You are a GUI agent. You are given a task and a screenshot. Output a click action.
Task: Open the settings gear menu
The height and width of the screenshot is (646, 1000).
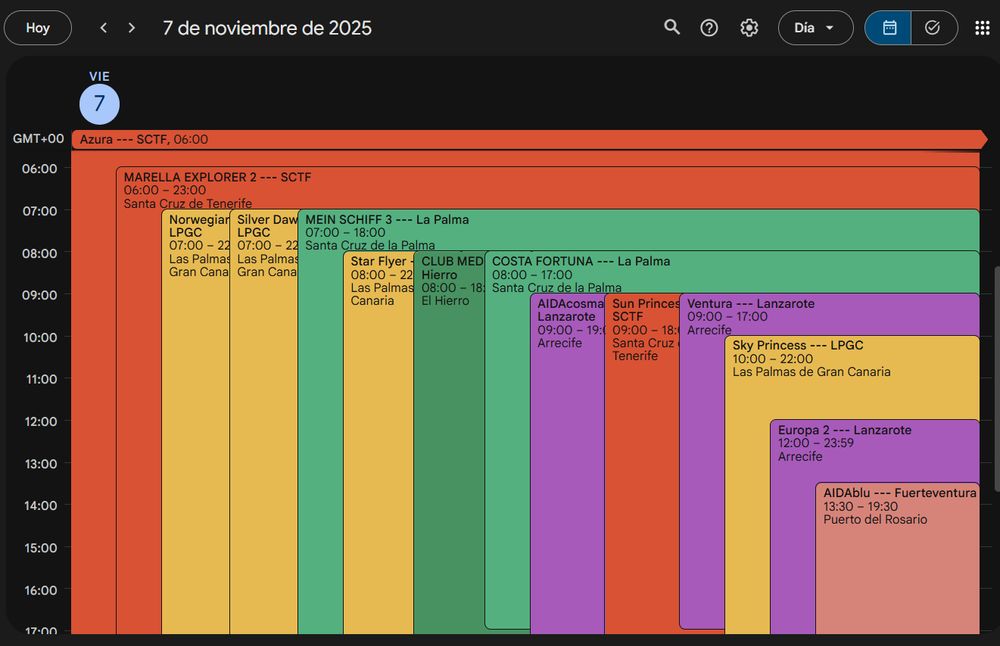(x=749, y=27)
